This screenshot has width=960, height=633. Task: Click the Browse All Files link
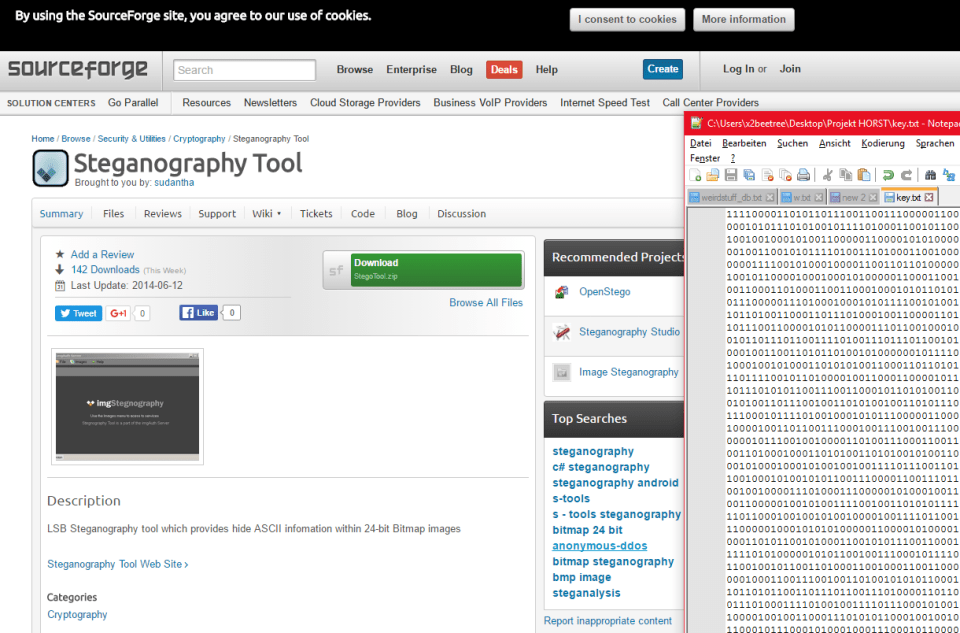486,302
